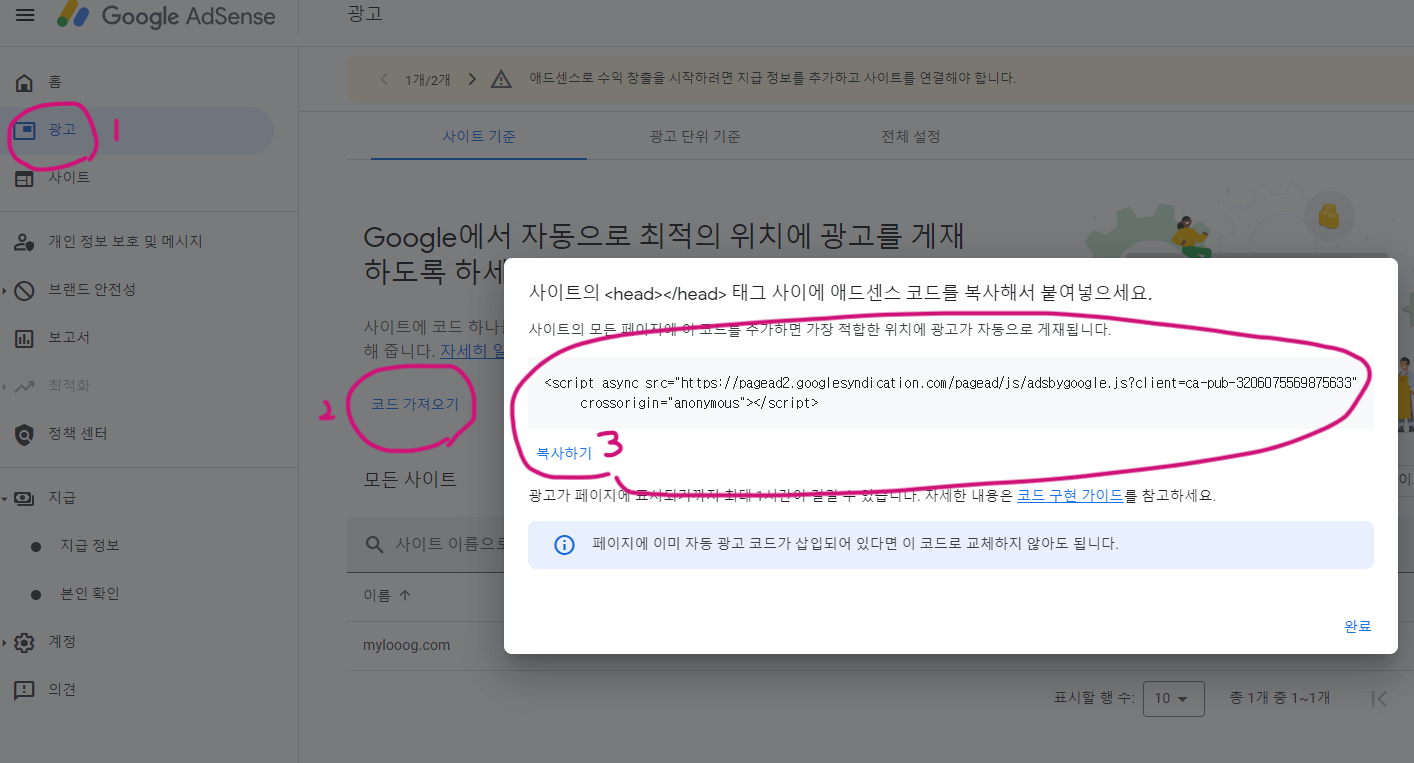Switch to the 전체 설정 tab
Viewport: 1414px width, 763px height.
pyautogui.click(x=910, y=137)
